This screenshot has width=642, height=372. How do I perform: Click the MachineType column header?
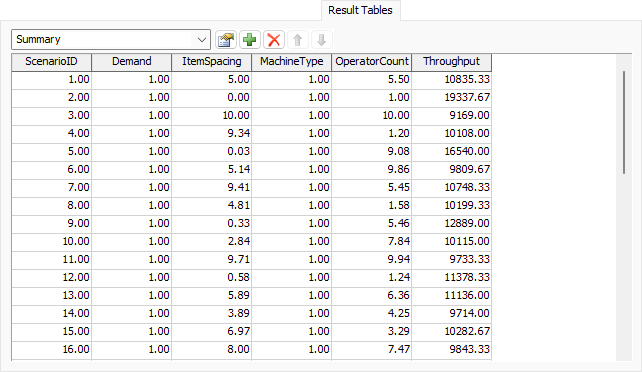292,62
